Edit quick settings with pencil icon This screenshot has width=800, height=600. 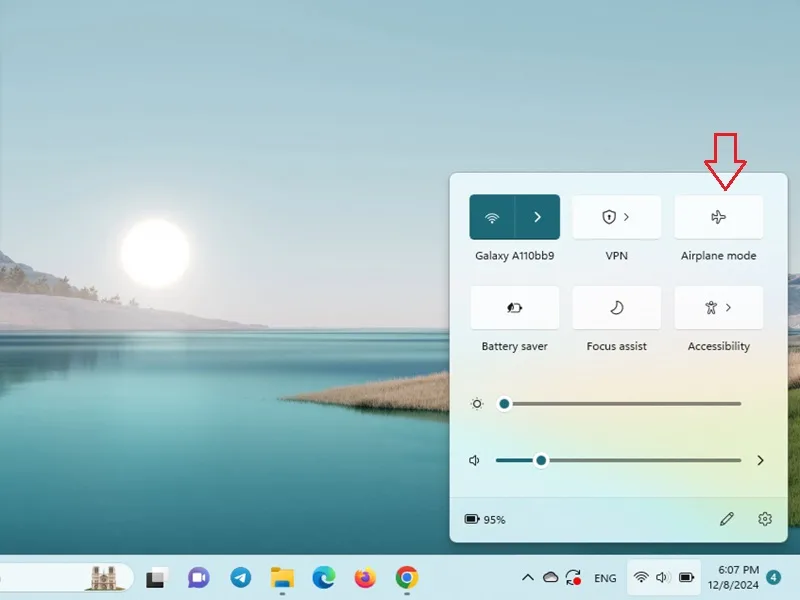(727, 519)
